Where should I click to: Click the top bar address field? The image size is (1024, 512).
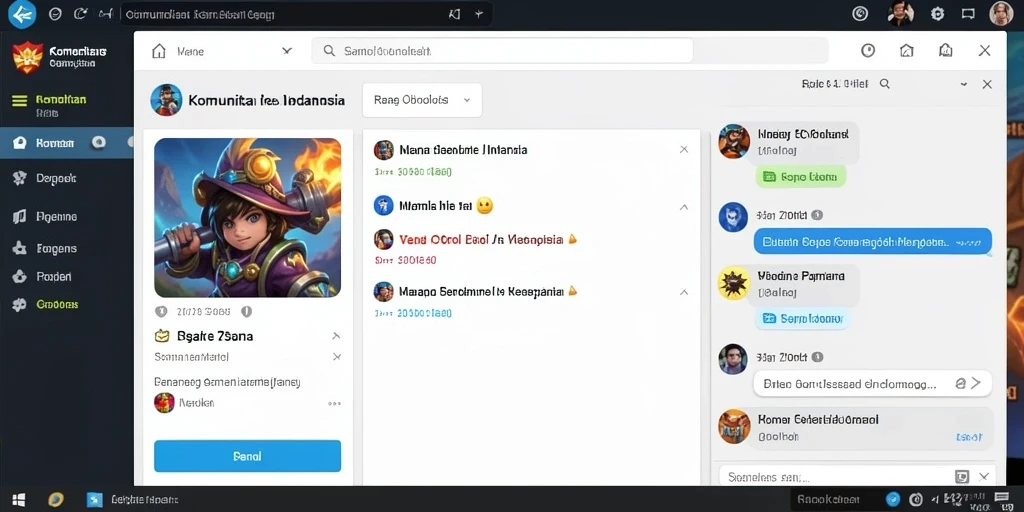[306, 14]
